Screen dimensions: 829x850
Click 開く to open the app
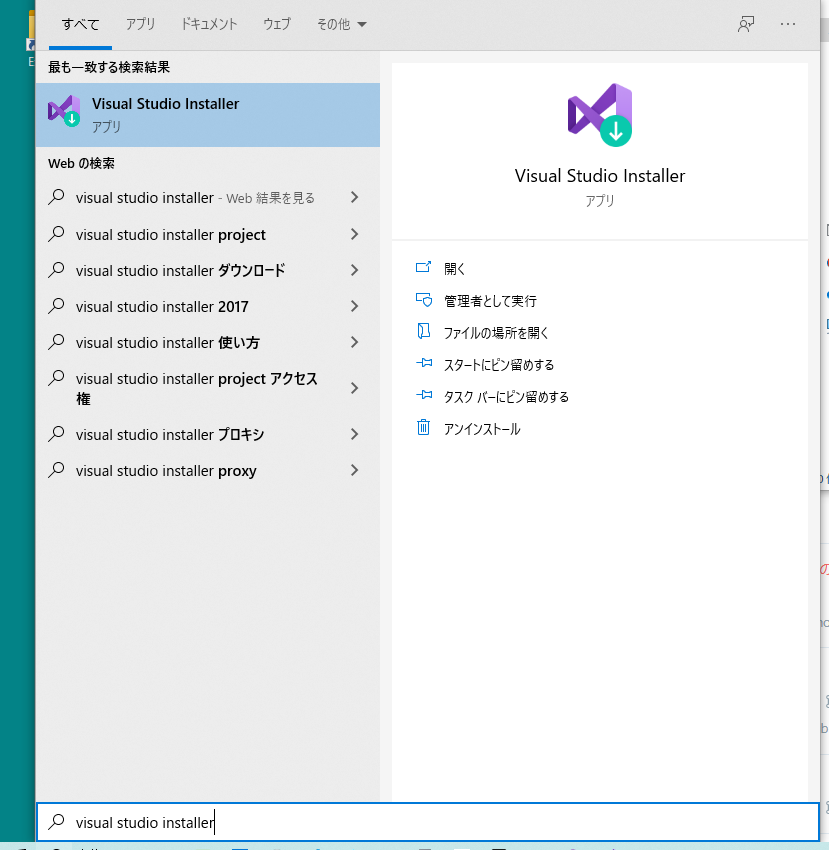[454, 268]
